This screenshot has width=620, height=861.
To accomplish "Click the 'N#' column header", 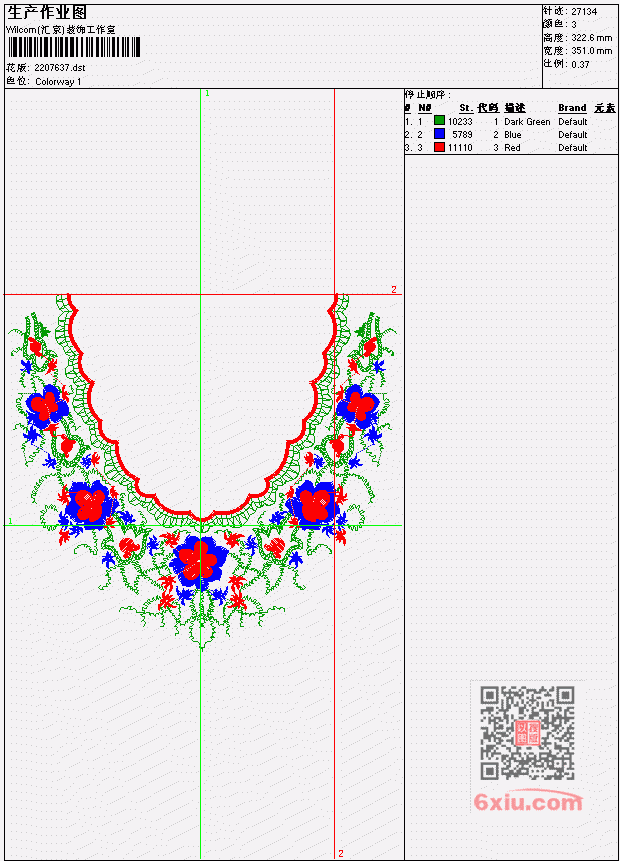I will 424,108.
